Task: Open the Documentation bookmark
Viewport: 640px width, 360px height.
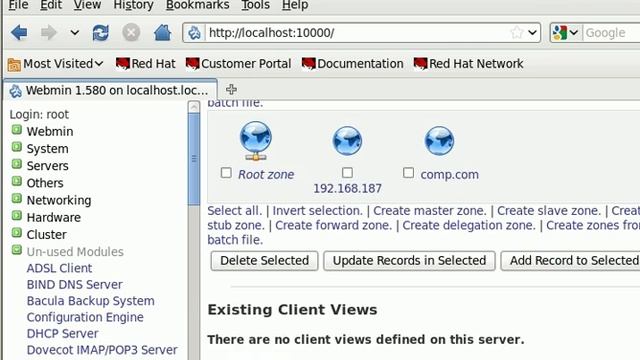Action: (x=352, y=64)
